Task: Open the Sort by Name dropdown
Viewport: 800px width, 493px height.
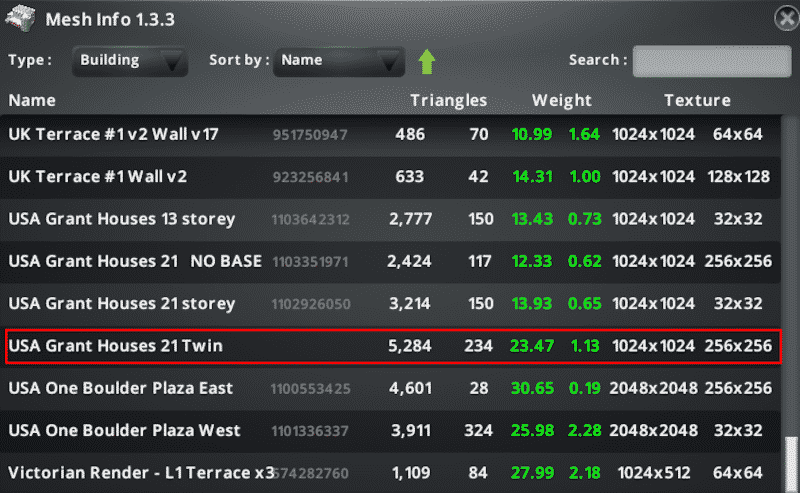Action: [339, 60]
